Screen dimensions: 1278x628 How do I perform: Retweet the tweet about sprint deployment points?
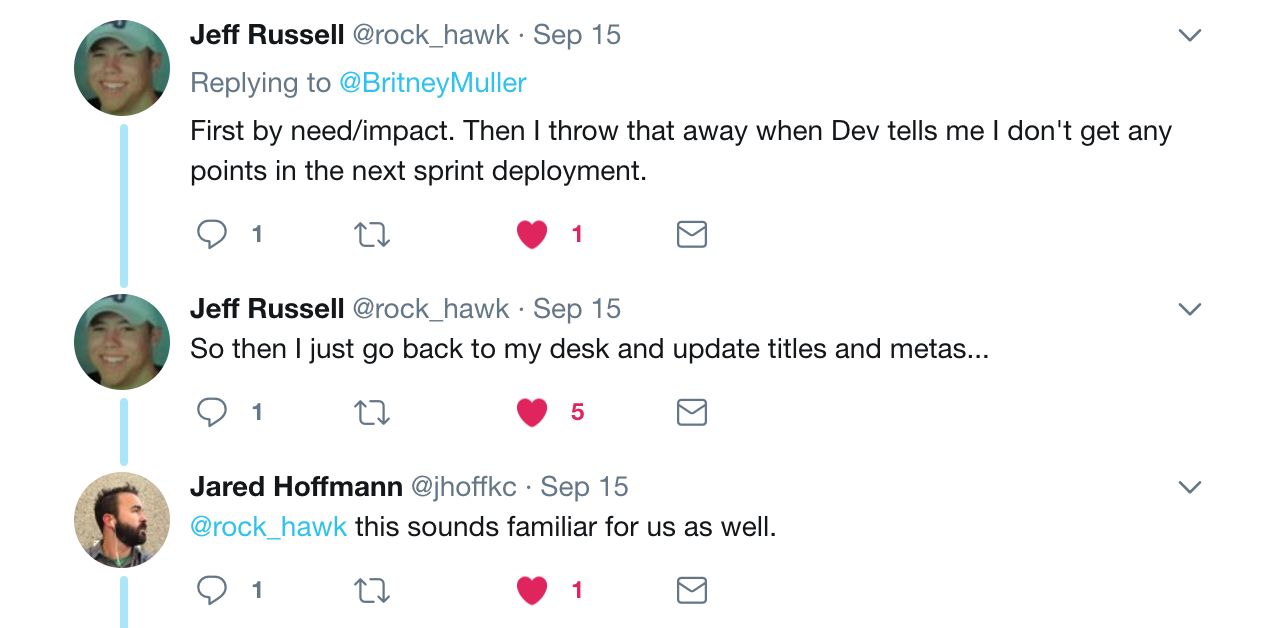[371, 234]
